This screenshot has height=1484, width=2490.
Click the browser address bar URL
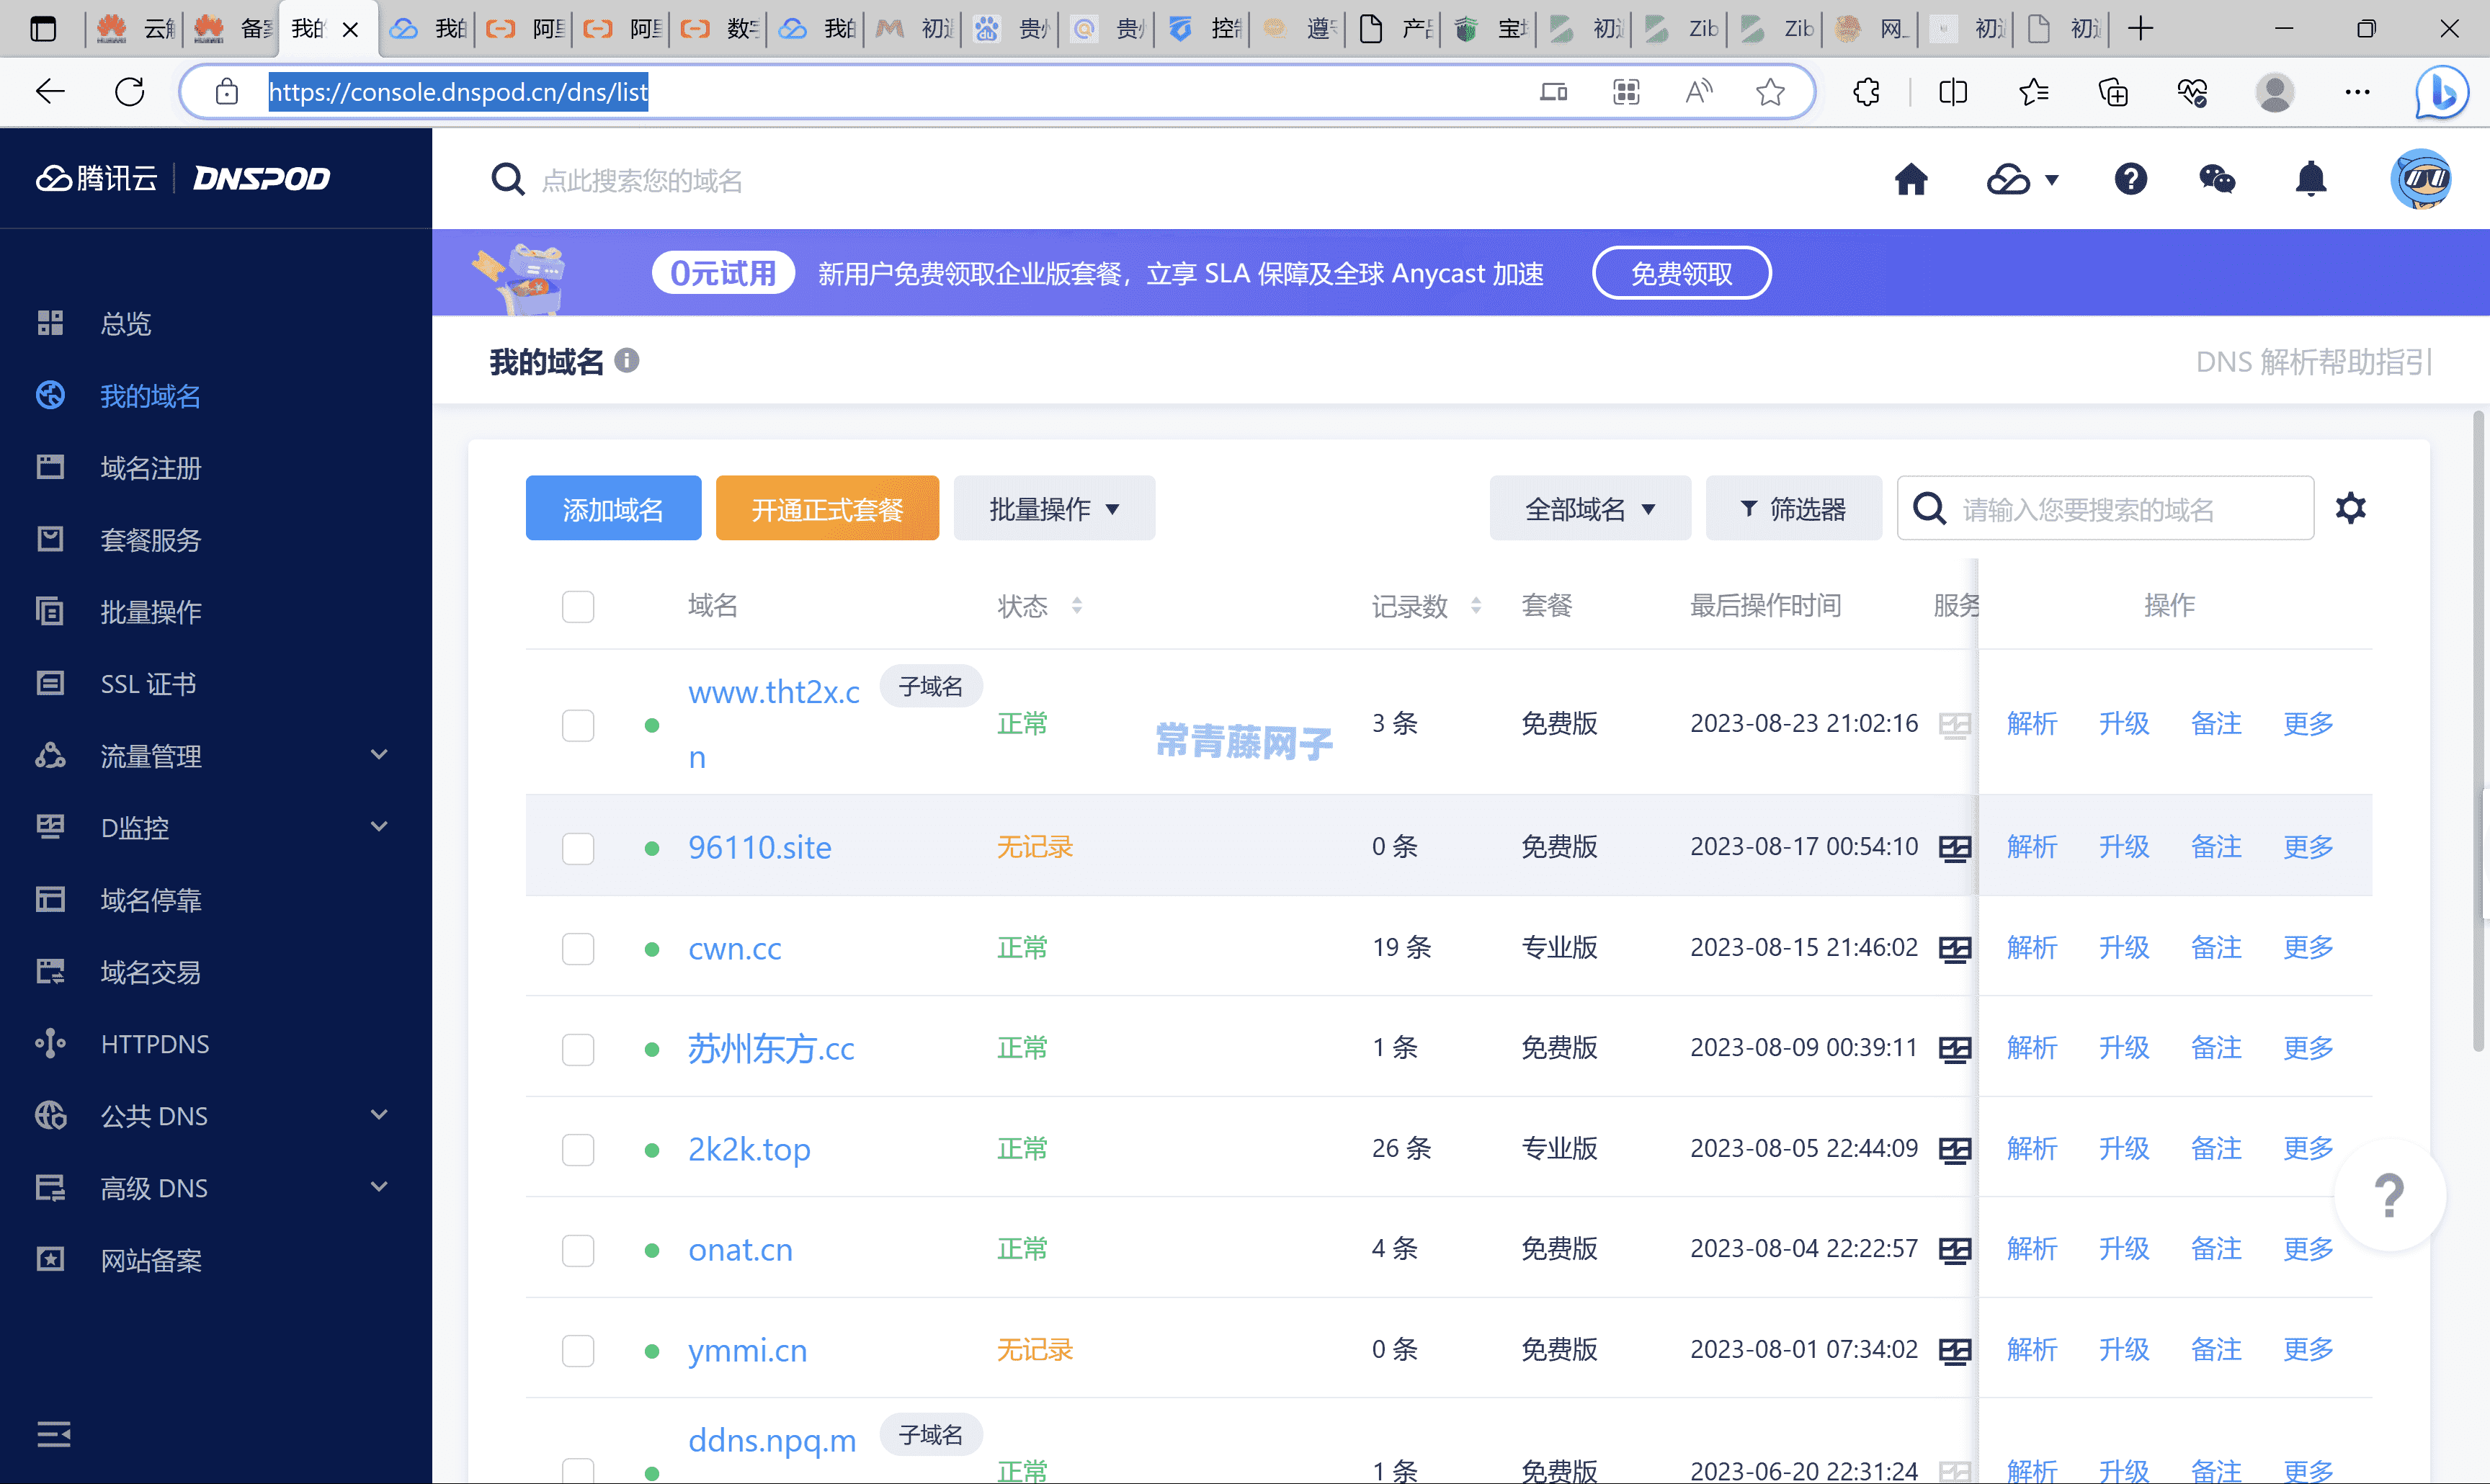tap(458, 92)
